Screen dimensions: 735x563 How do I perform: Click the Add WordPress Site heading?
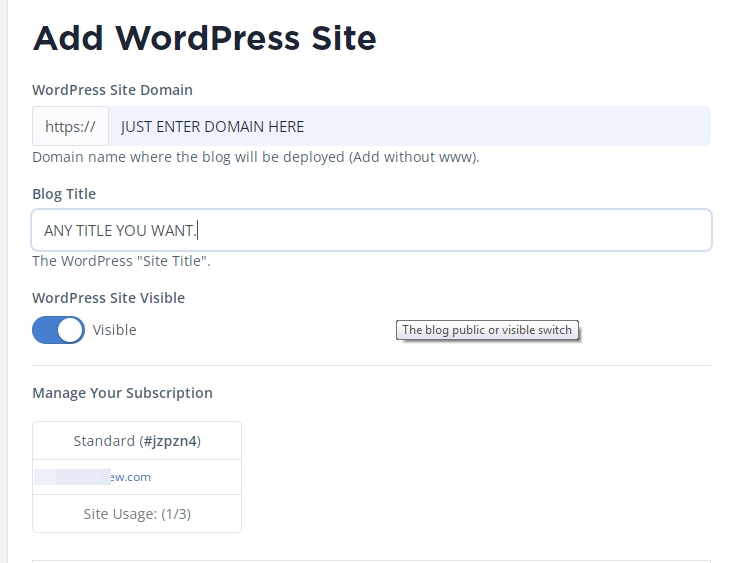204,38
